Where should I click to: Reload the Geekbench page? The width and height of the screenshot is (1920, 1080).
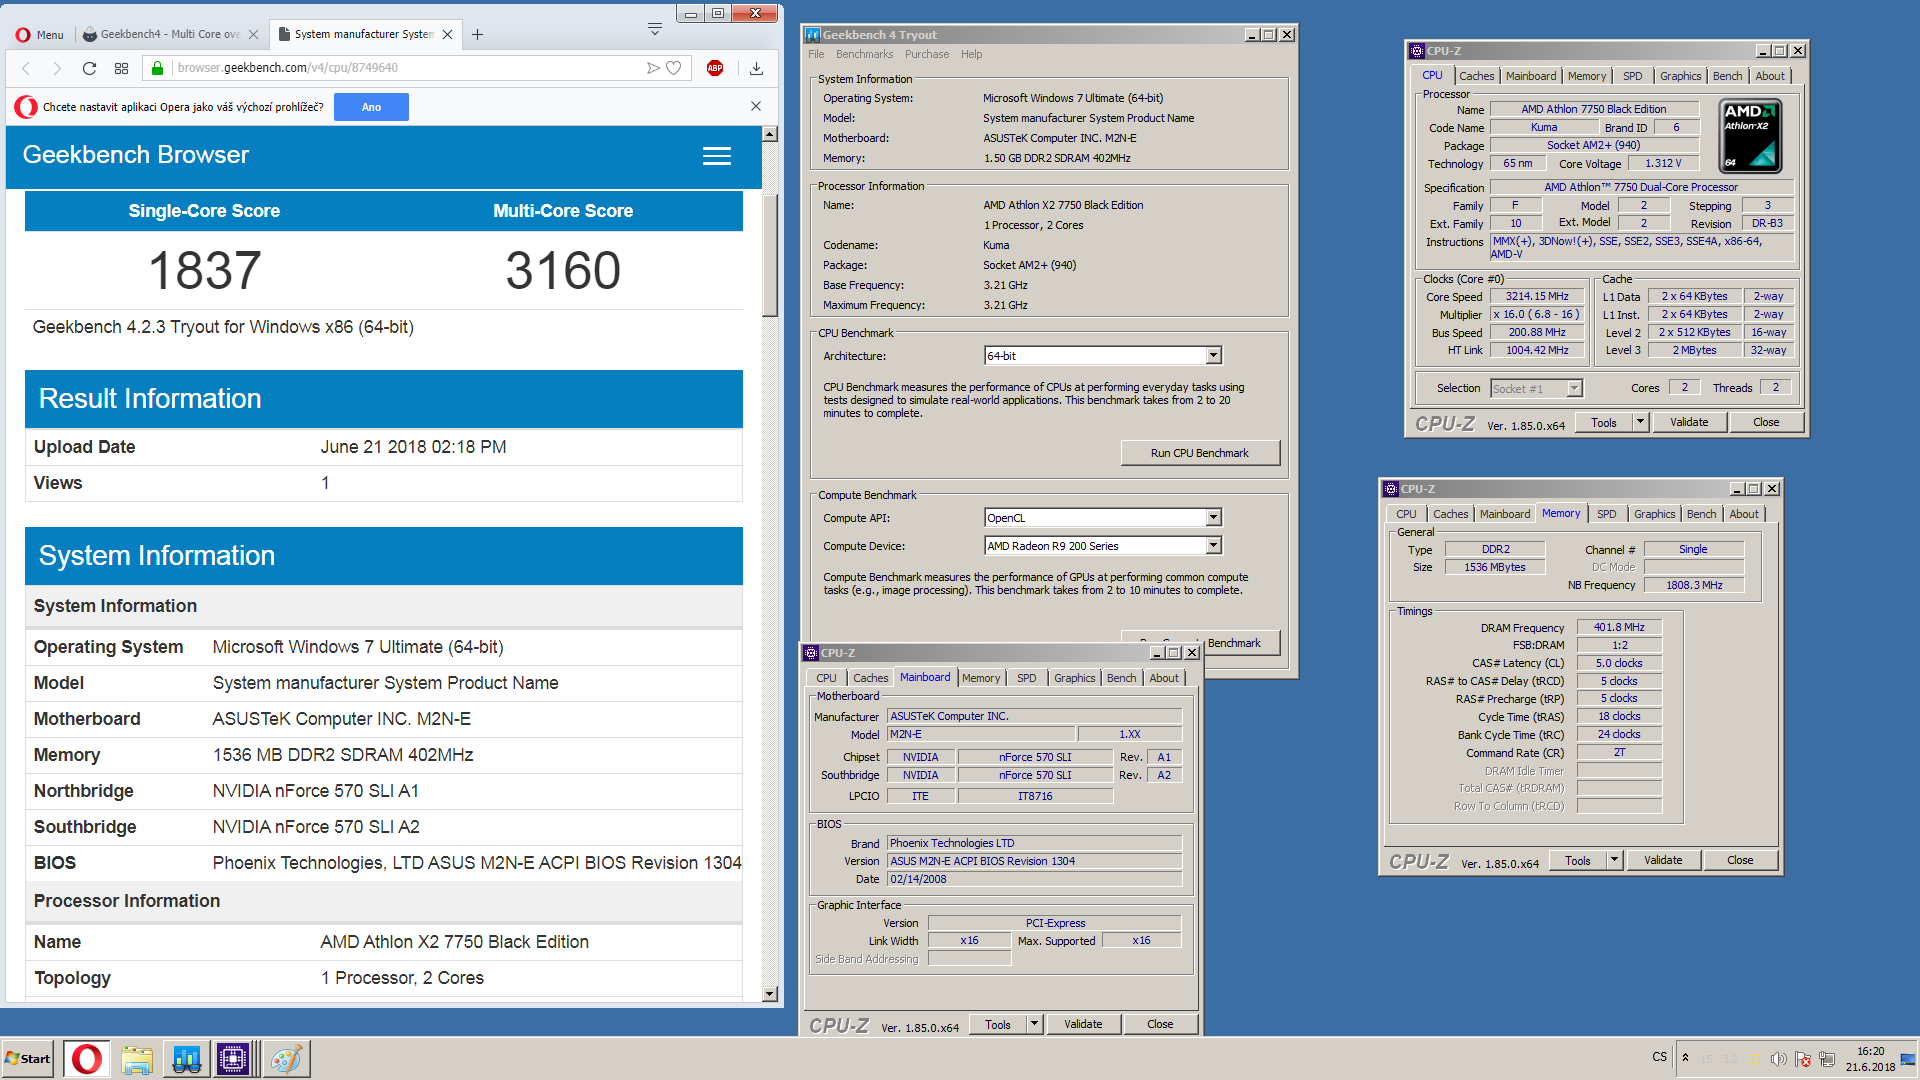89,68
